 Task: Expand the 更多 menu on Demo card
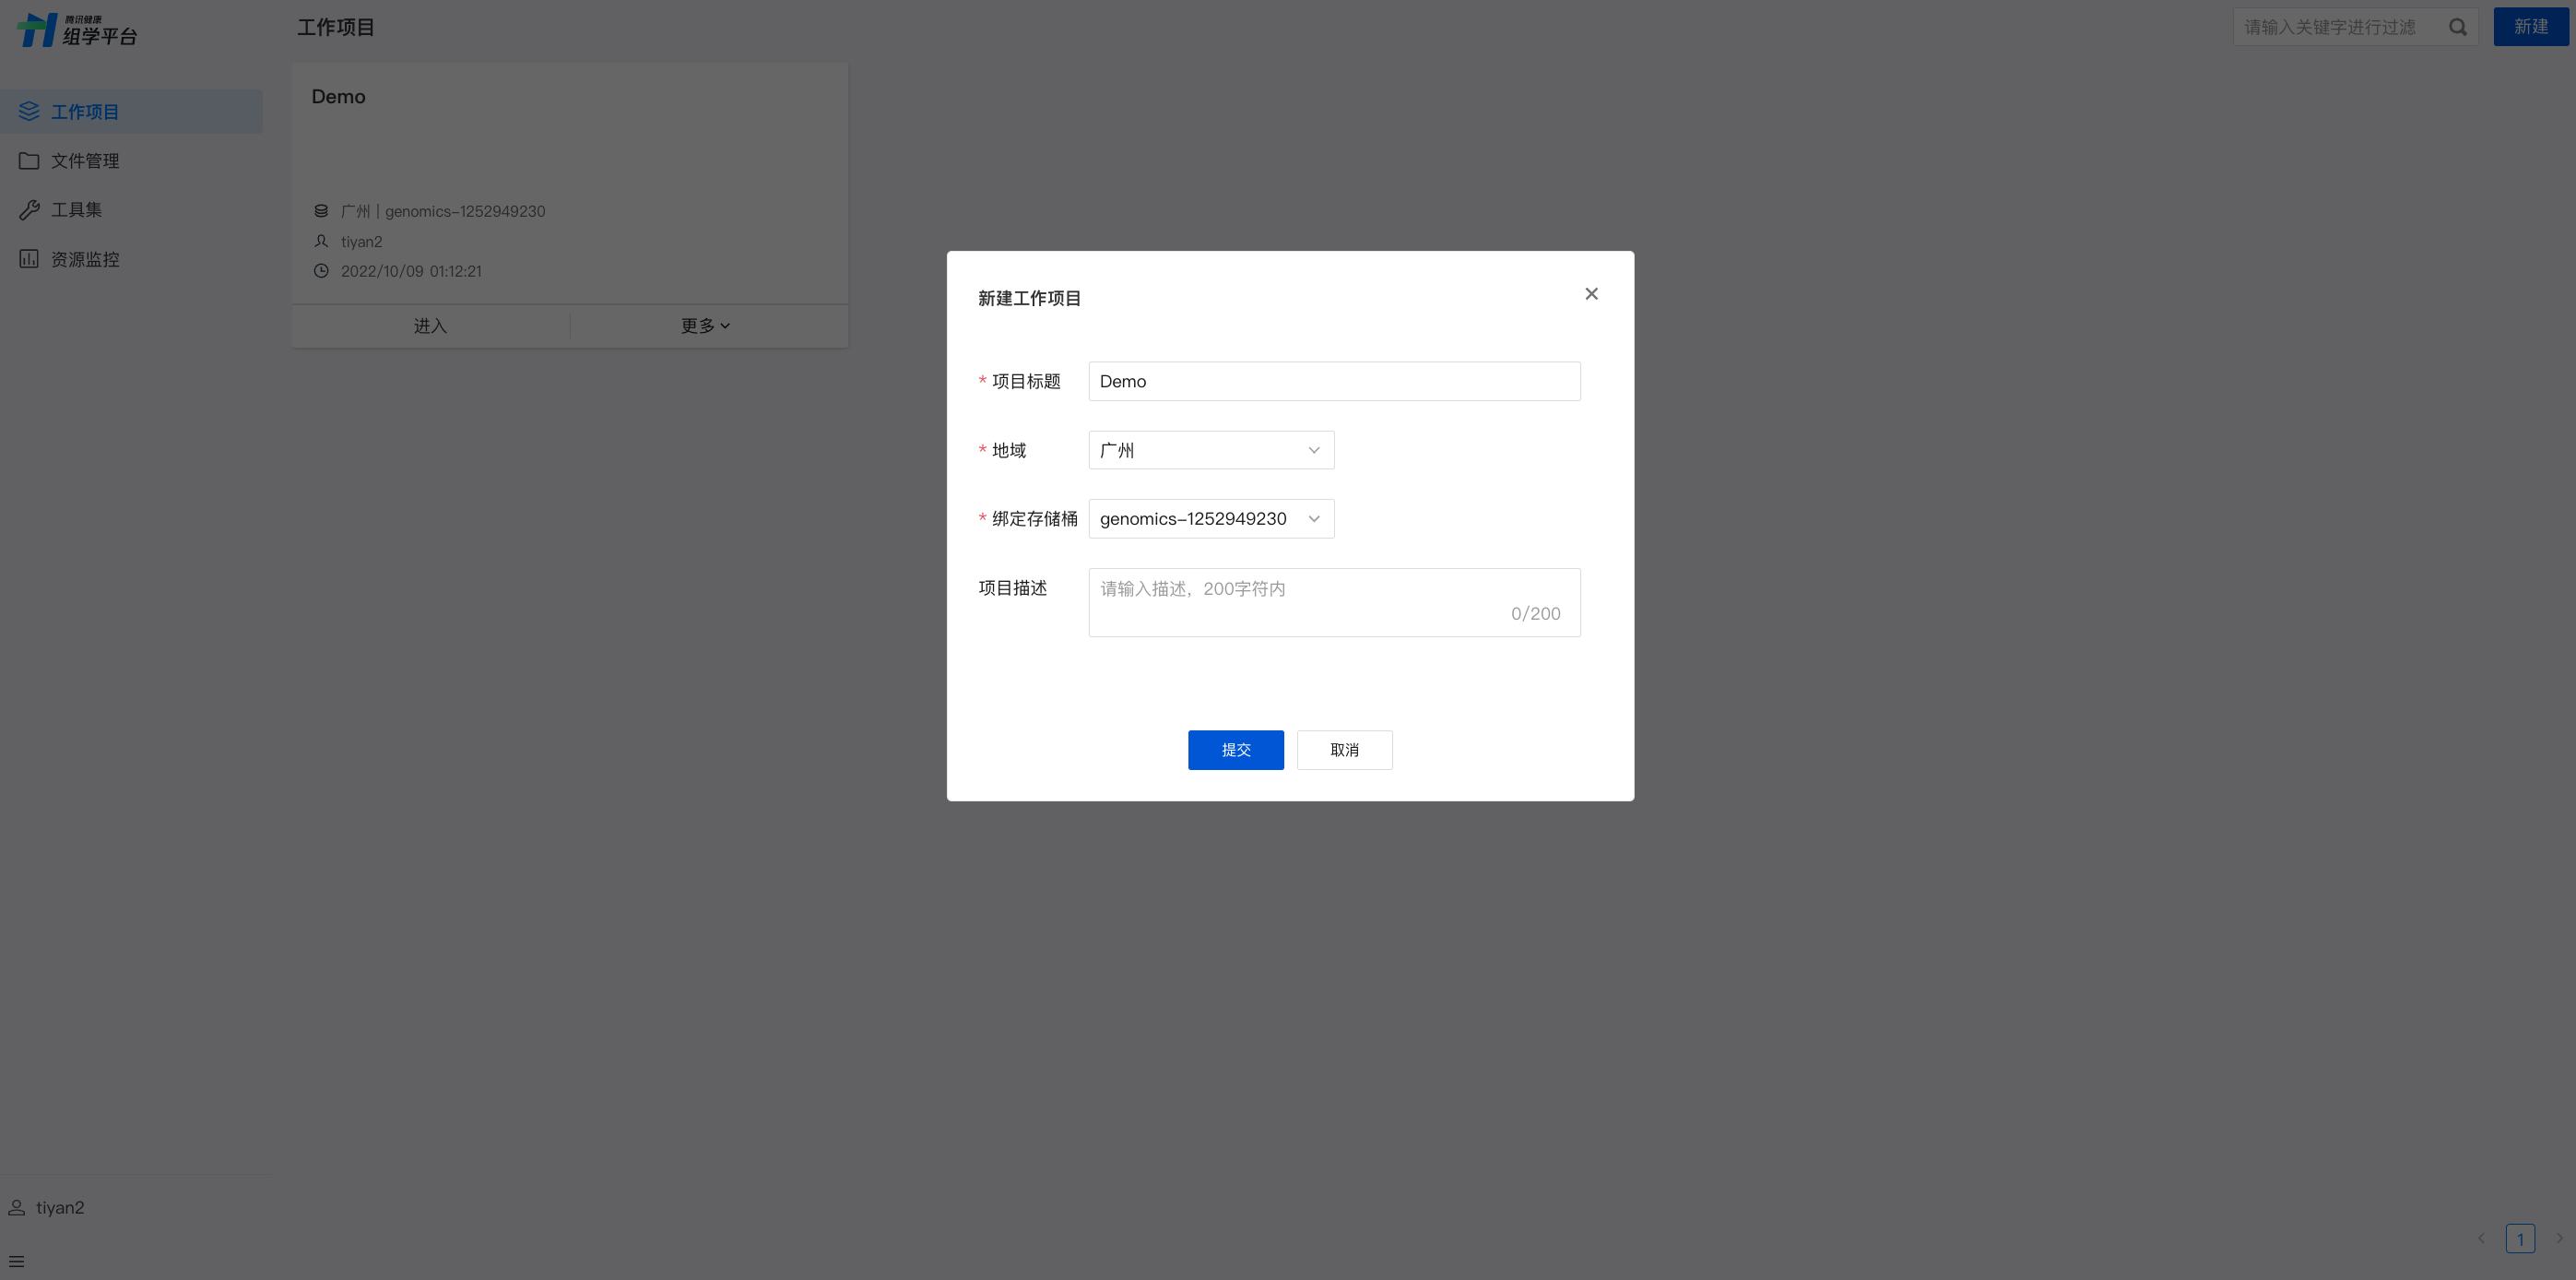tap(705, 326)
